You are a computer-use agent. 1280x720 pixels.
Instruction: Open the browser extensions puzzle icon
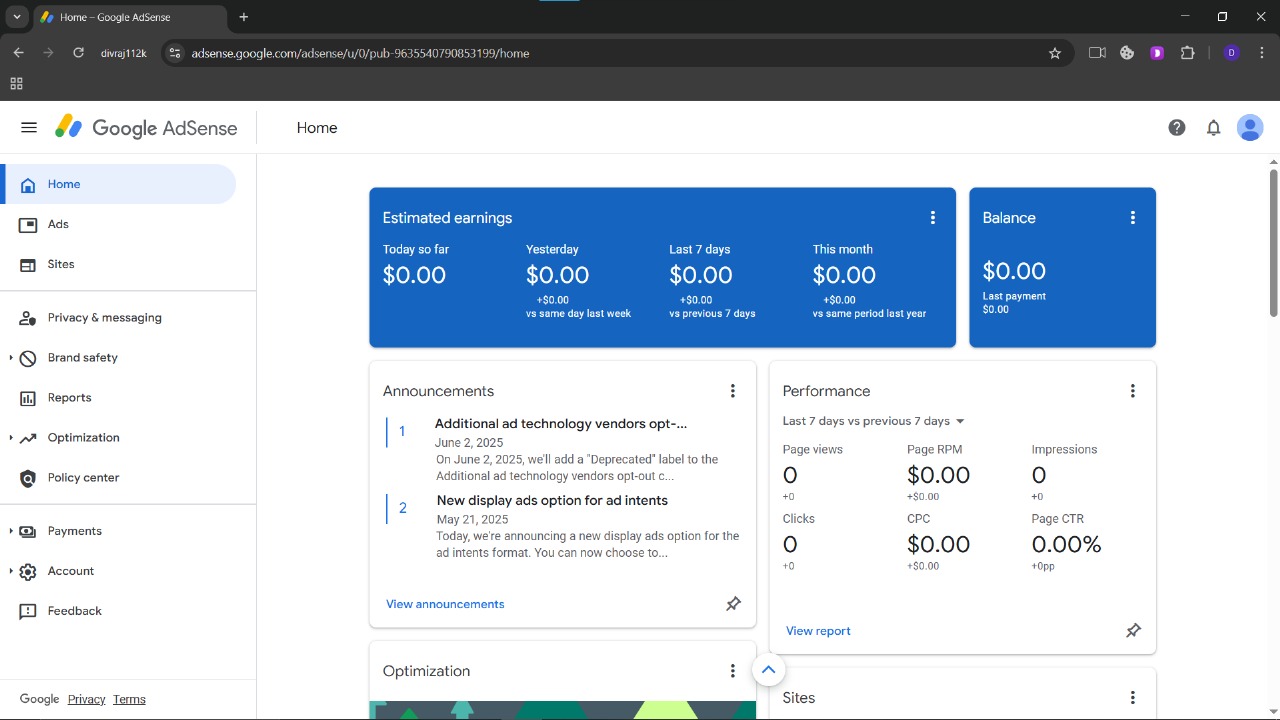click(1188, 53)
